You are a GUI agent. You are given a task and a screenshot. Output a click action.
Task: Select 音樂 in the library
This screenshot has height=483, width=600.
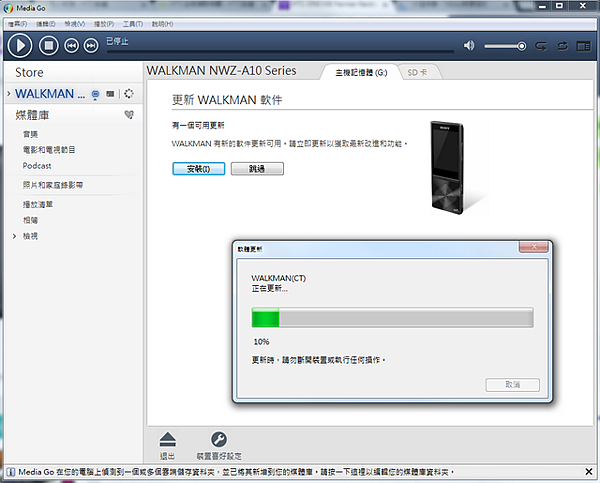(x=30, y=134)
